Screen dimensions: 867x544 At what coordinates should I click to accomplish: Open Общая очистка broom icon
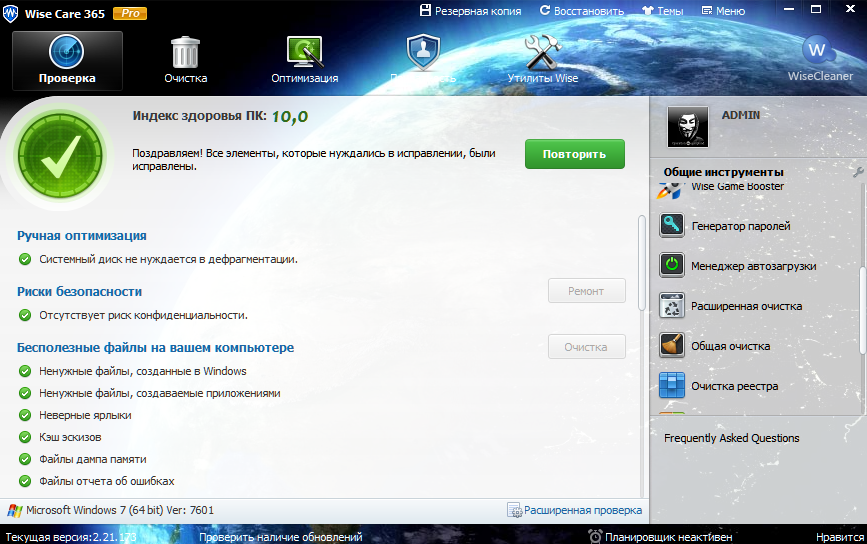click(672, 346)
